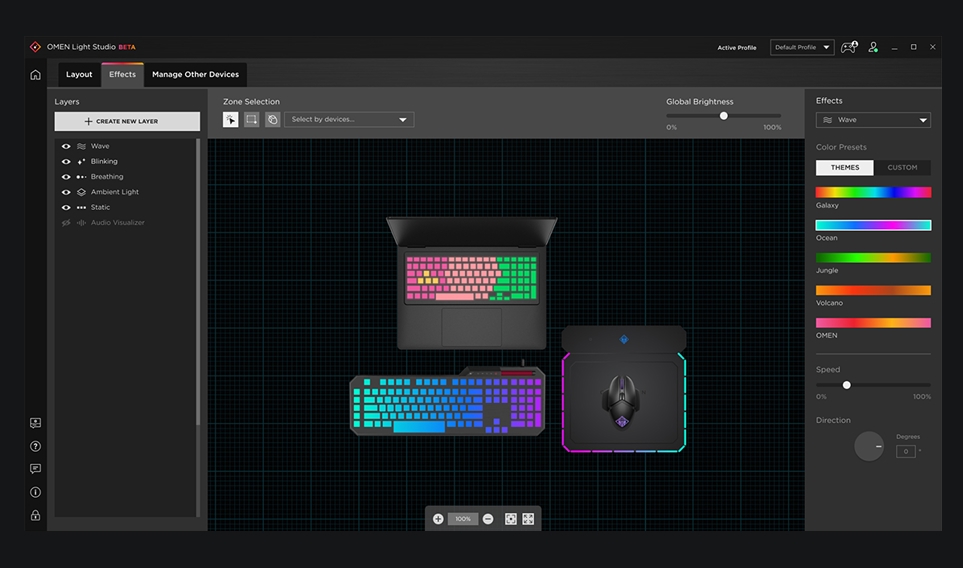963x568 pixels.
Task: Open the Default Profile dropdown
Action: pyautogui.click(x=802, y=47)
